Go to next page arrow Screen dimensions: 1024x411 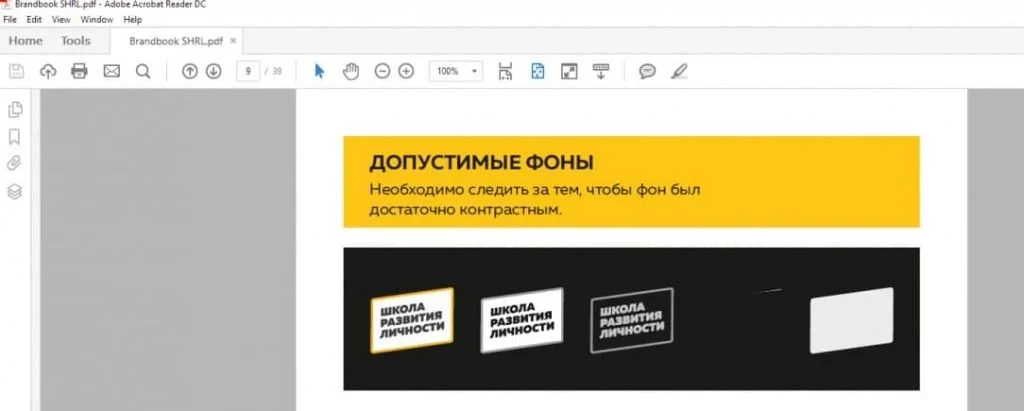point(214,71)
